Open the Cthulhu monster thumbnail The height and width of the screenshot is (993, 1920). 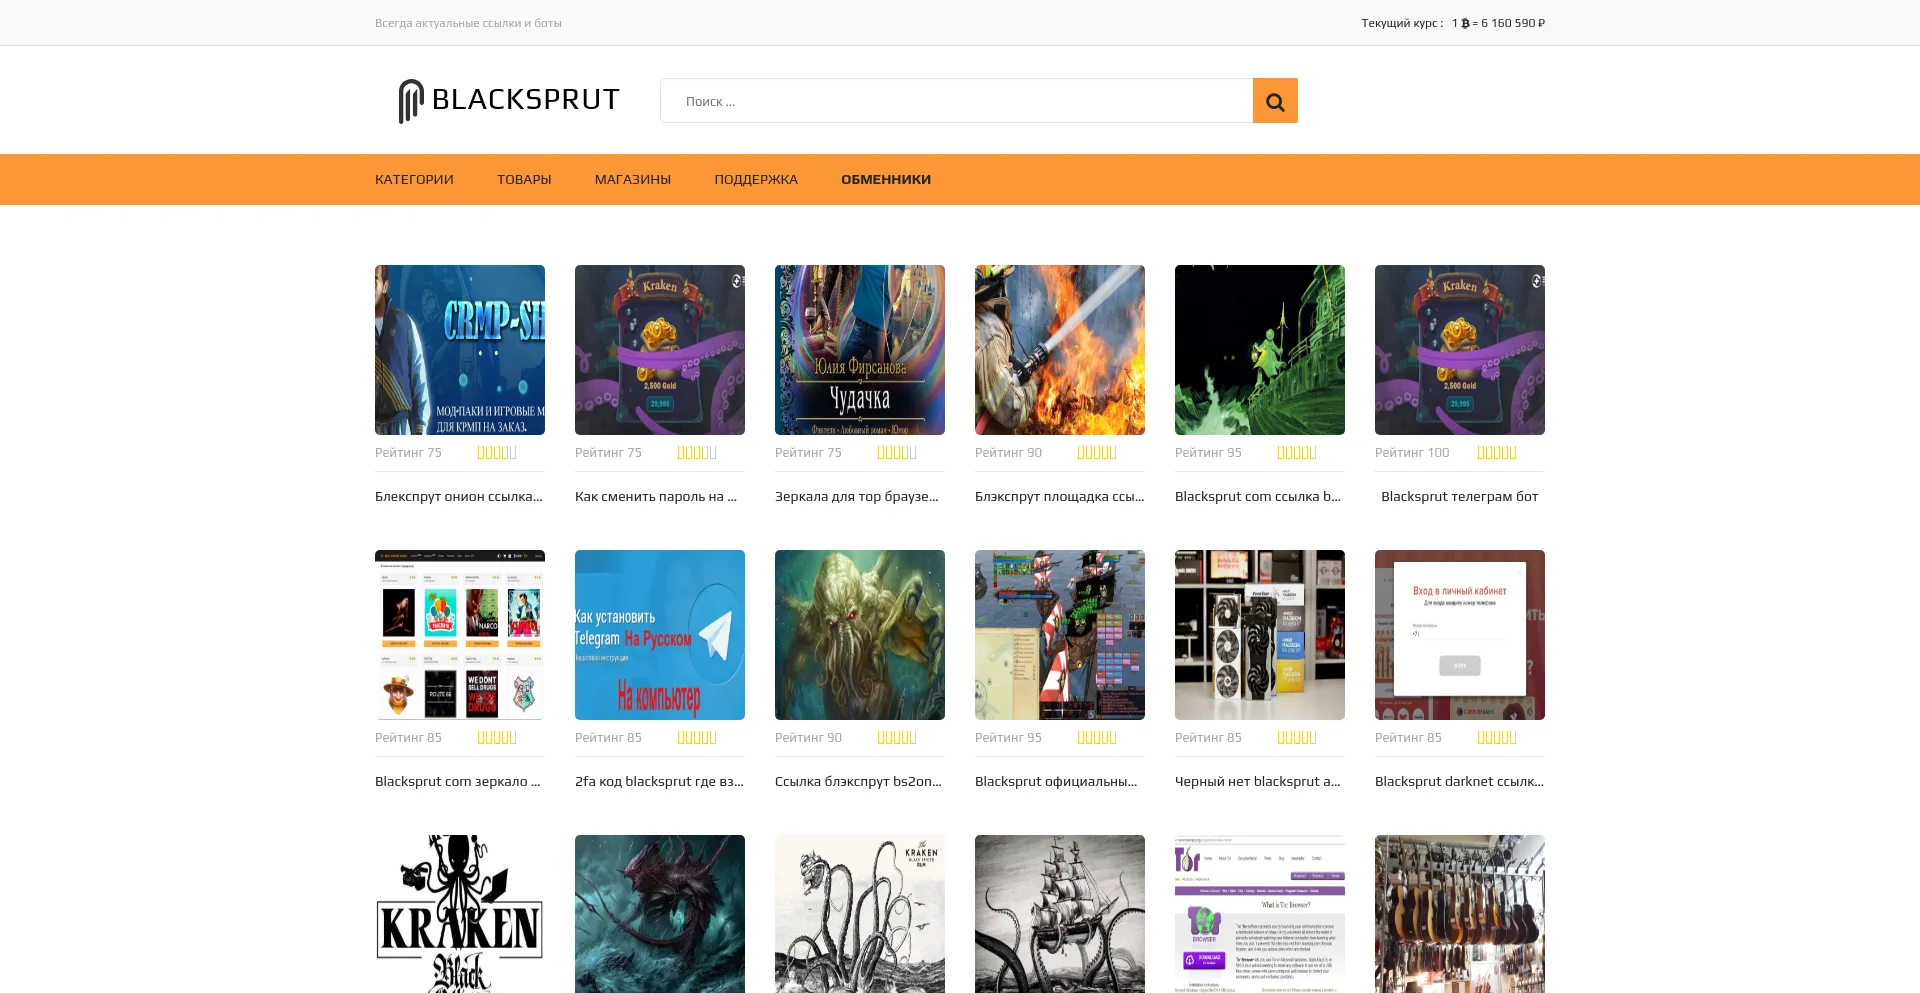pyautogui.click(x=860, y=635)
